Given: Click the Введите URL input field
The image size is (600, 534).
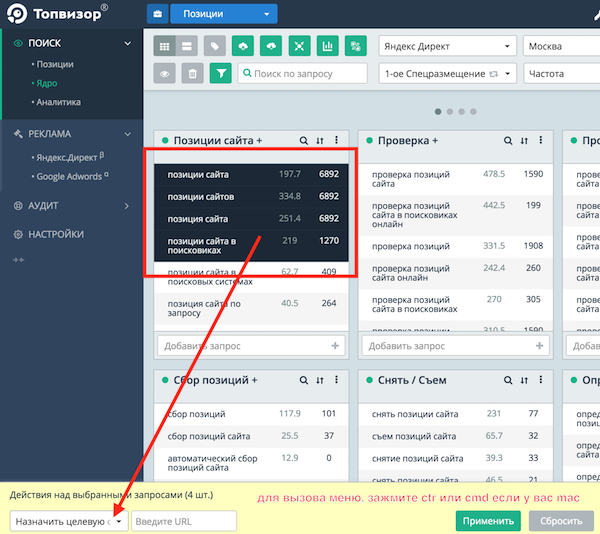Looking at the screenshot, I should coord(183,521).
